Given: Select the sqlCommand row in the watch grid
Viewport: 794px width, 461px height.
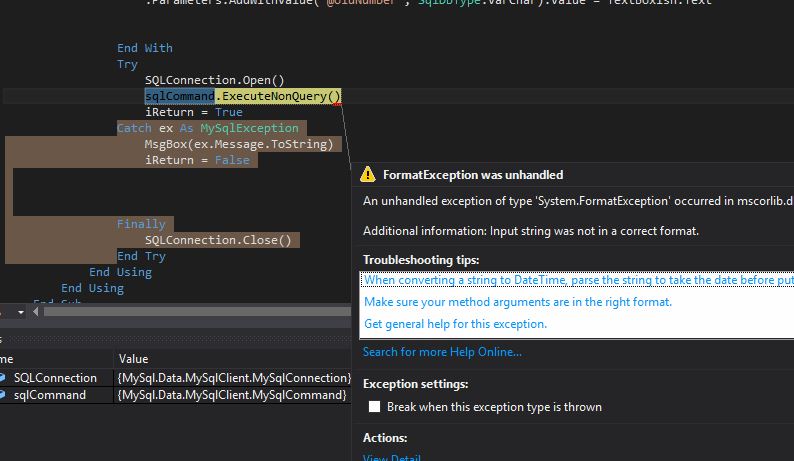Looking at the screenshot, I should pos(175,395).
